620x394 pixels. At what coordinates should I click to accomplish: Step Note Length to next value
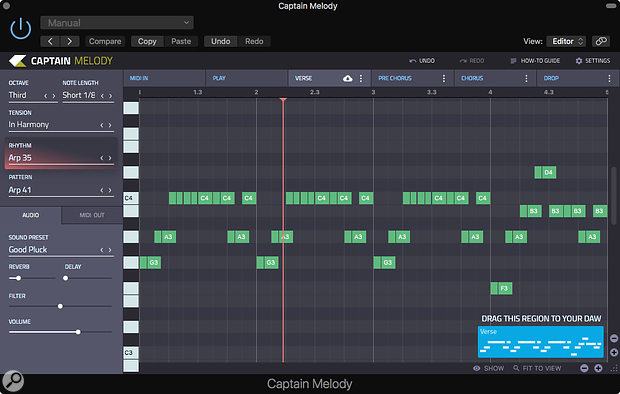[x=110, y=96]
